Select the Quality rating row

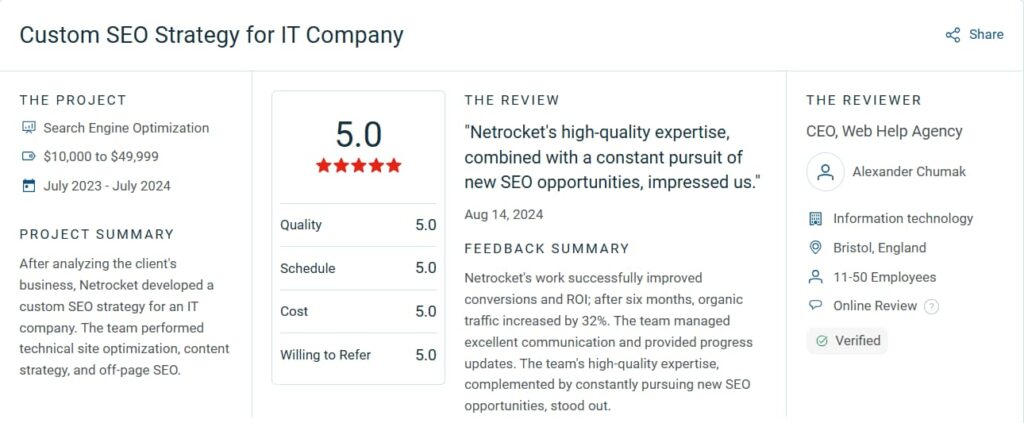[358, 225]
